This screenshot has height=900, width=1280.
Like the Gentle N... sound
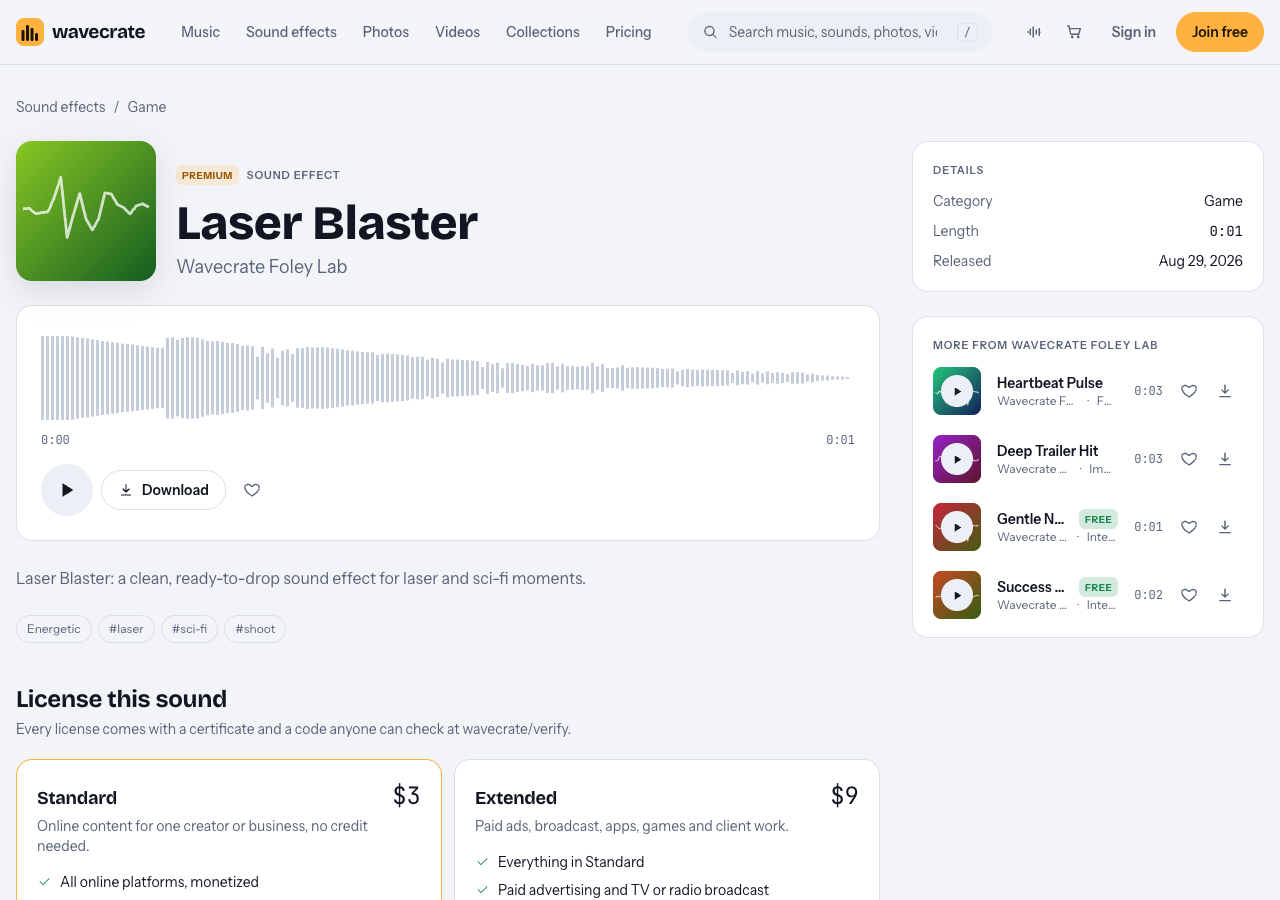tap(1189, 527)
